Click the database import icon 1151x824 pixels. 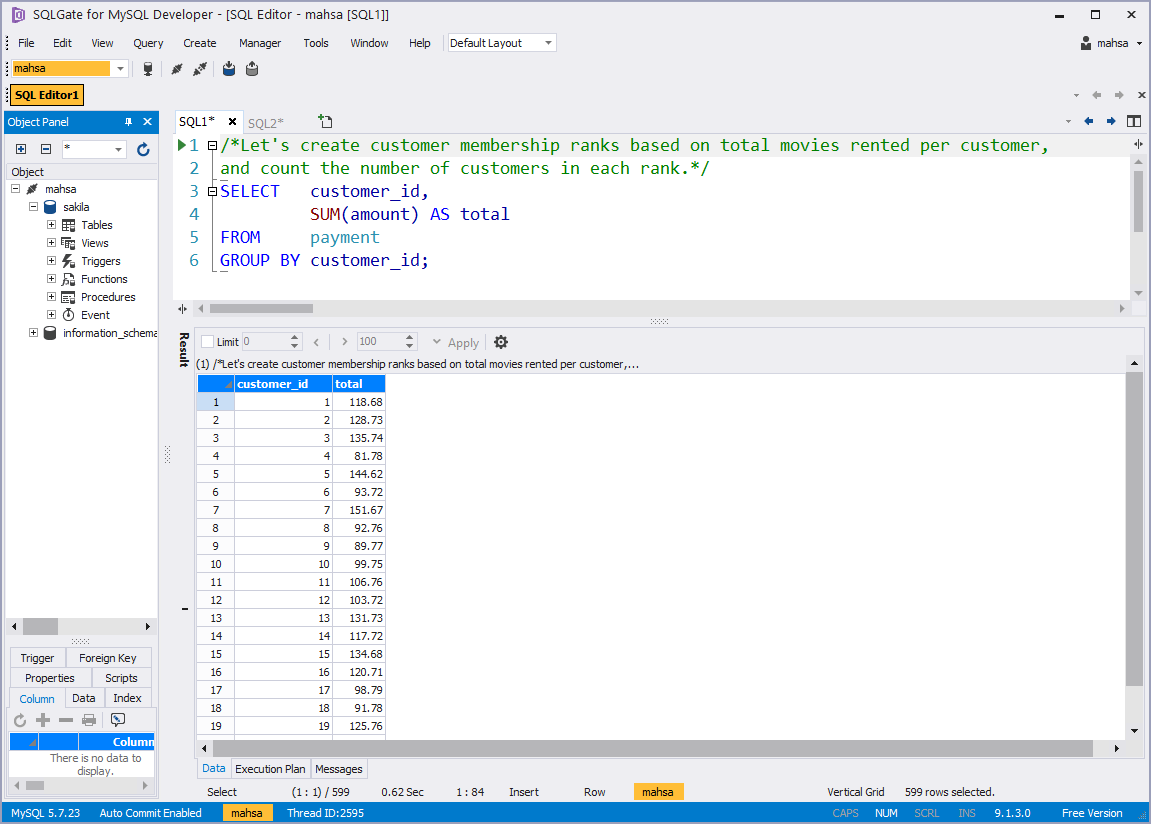pyautogui.click(x=229, y=69)
